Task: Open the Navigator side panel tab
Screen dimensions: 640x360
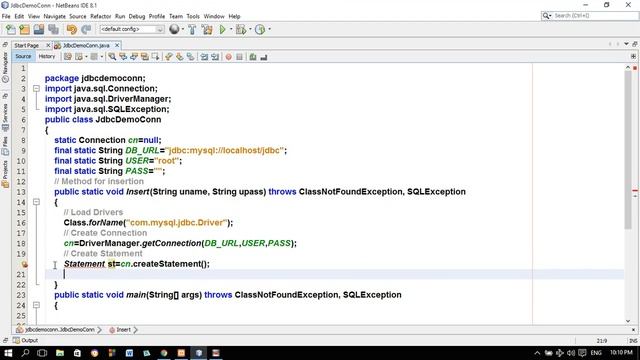Action: tap(5, 67)
